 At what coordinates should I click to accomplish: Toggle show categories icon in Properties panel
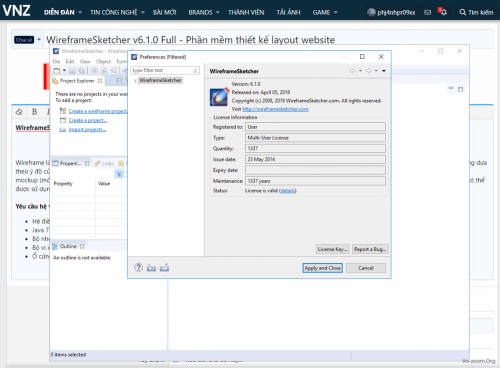coord(119,174)
